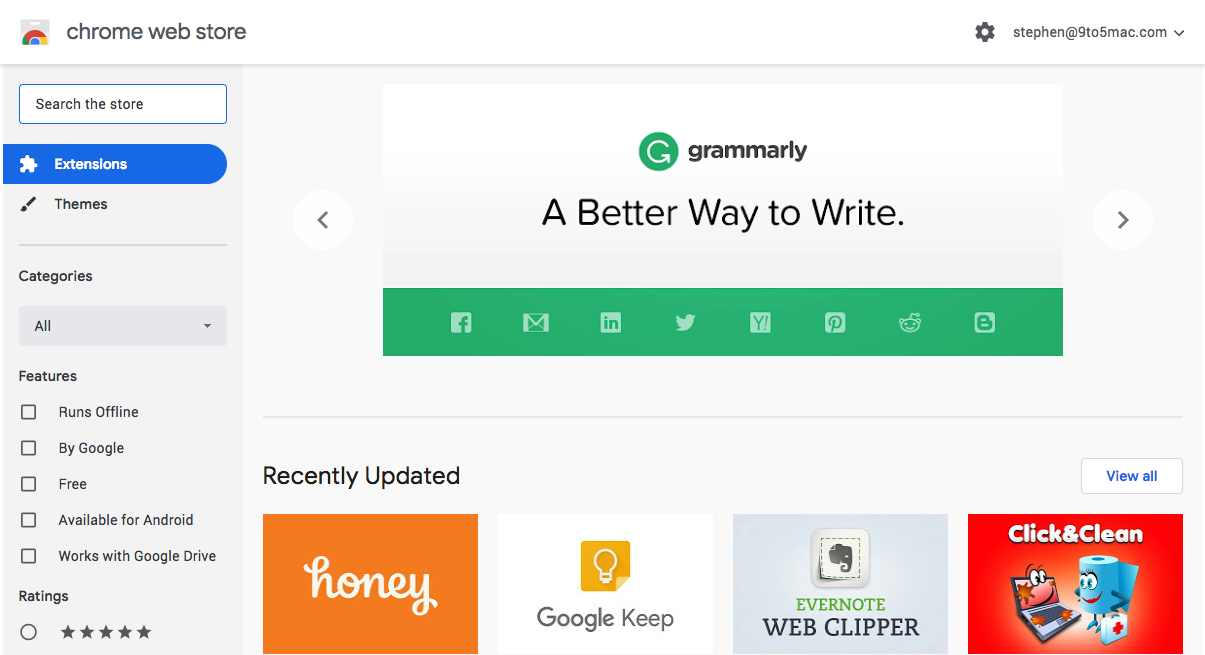Expand the stephen@9to5mac.com account menu
The width and height of the screenshot is (1205, 655).
1098,32
